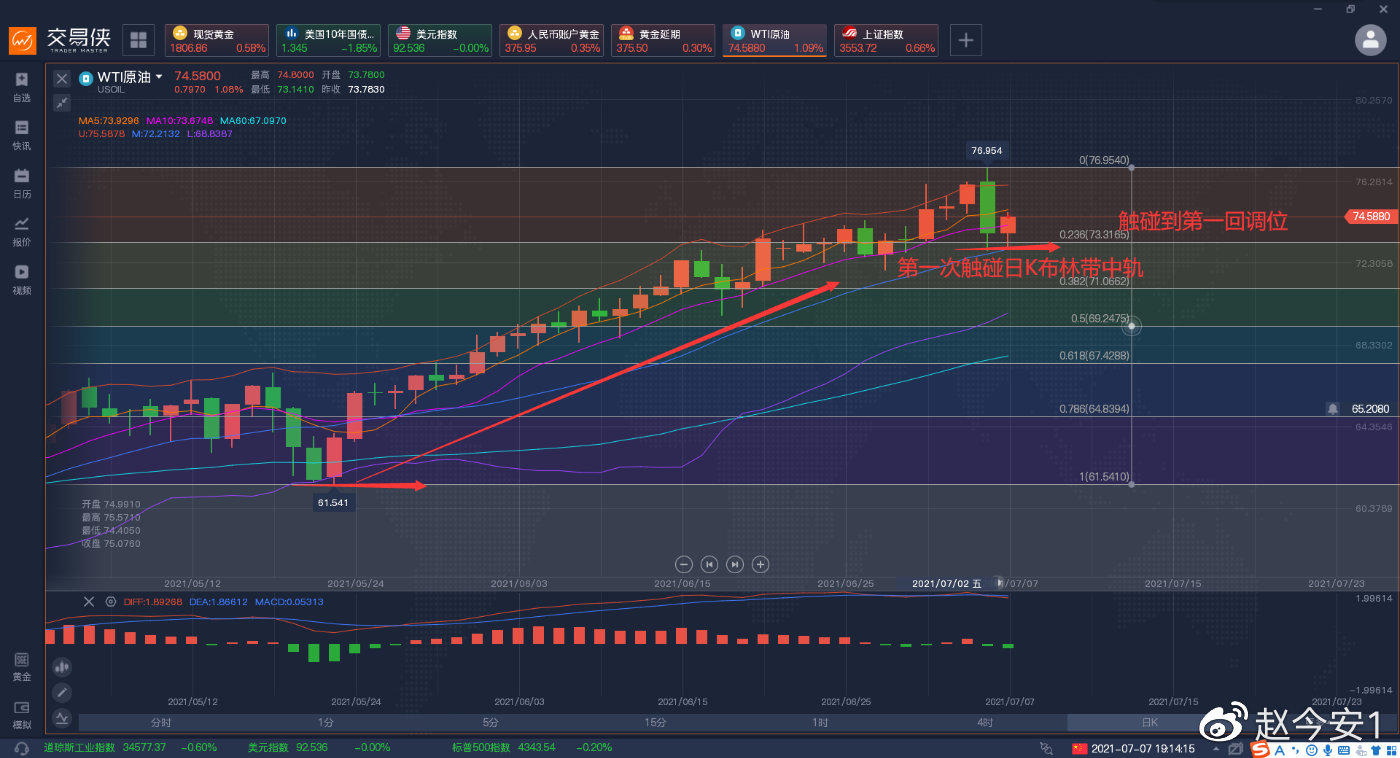Screen dimensions: 1400x758
Task: Open MACD indicator settings gear
Action: (x=110, y=602)
